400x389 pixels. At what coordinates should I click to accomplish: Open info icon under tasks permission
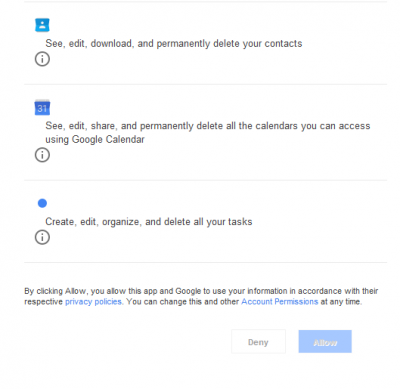[x=42, y=237]
